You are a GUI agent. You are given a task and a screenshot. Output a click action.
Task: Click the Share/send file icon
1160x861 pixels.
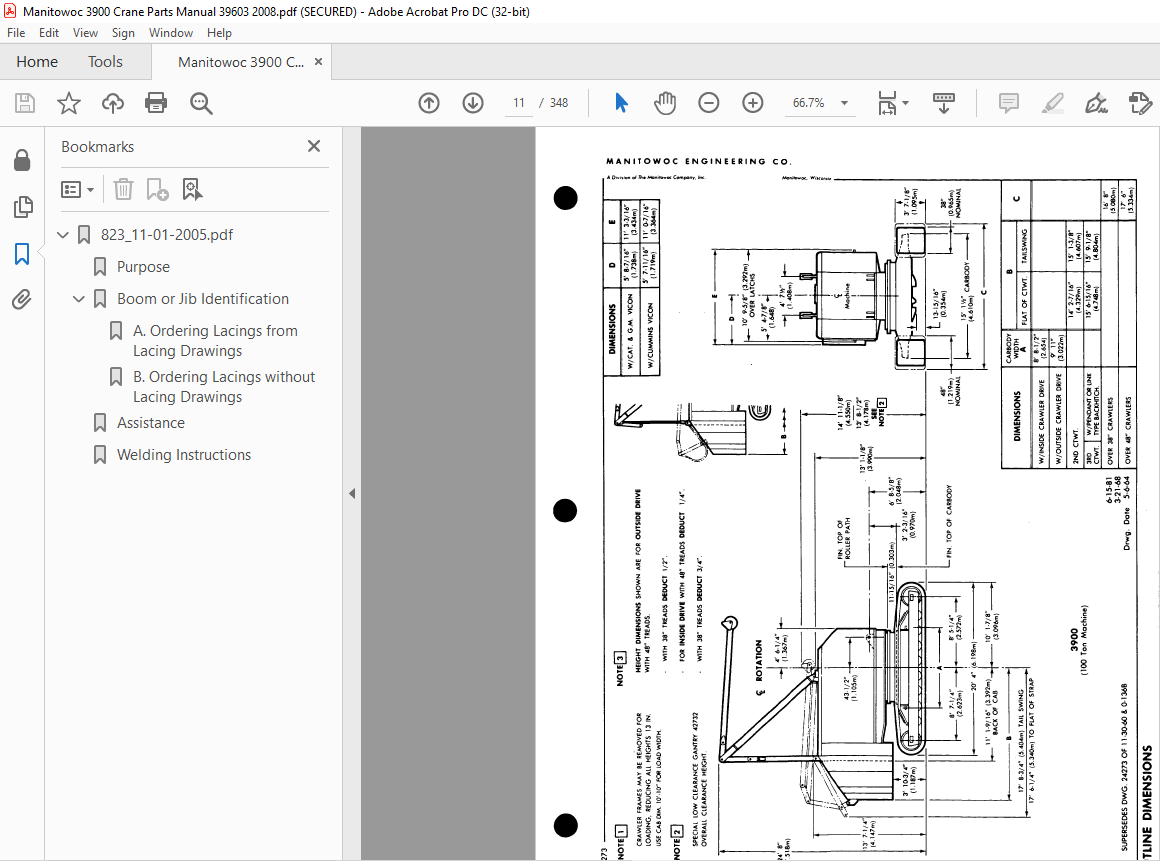tap(1140, 103)
